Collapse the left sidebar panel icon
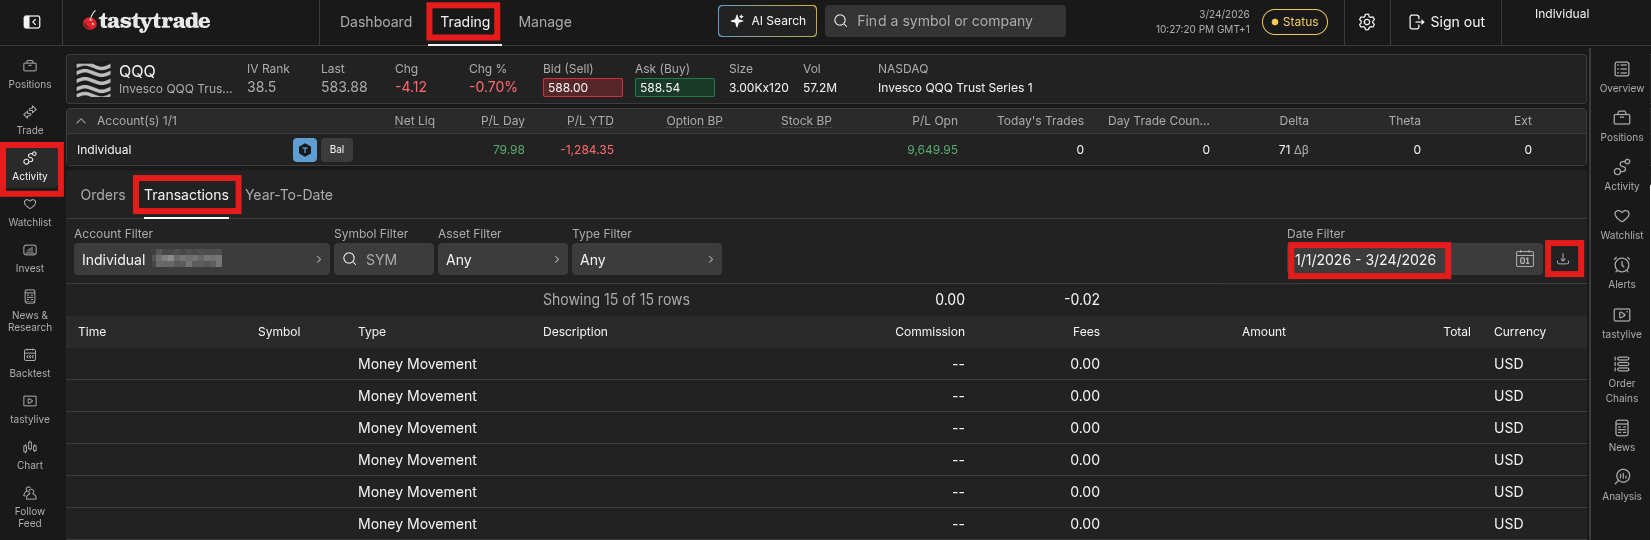 point(32,22)
